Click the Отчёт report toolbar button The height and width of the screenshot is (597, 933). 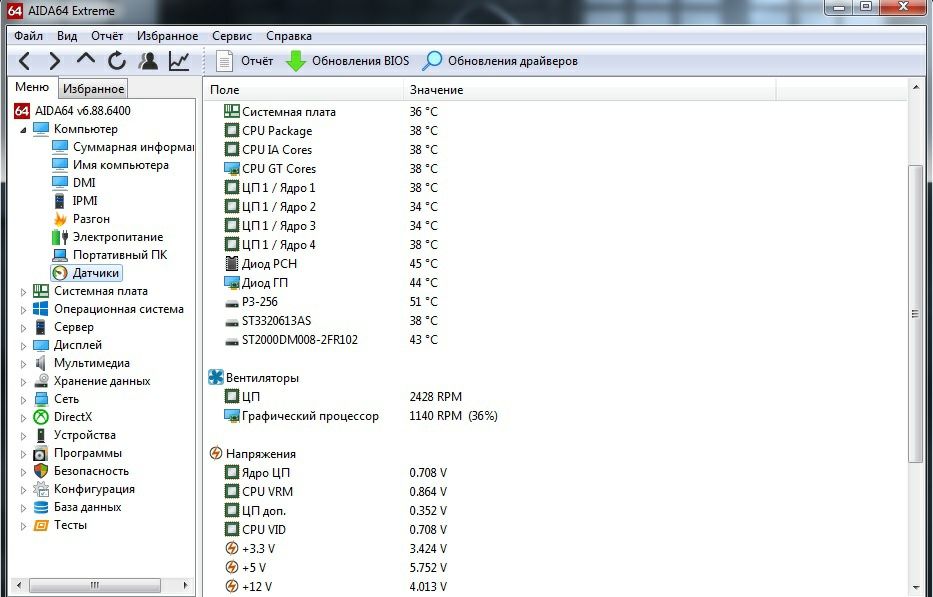pos(244,61)
